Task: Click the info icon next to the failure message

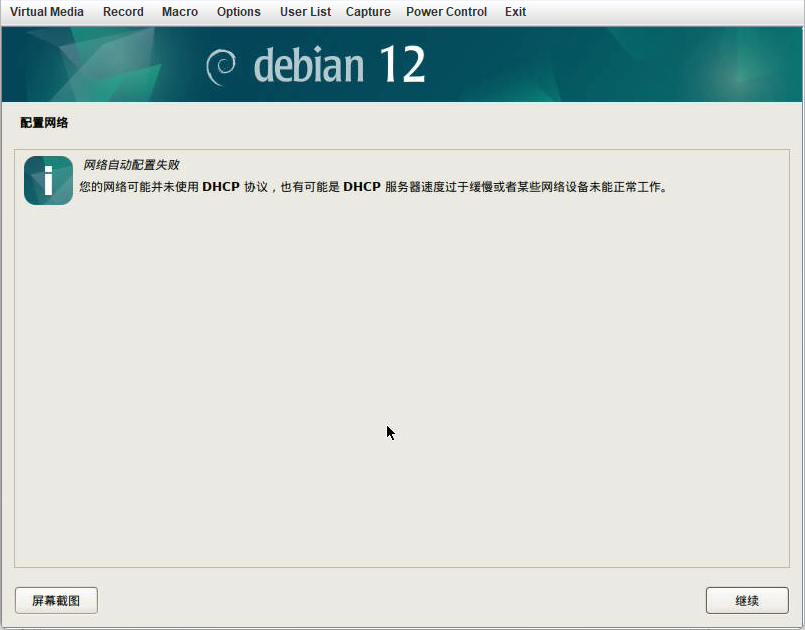Action: click(x=46, y=180)
